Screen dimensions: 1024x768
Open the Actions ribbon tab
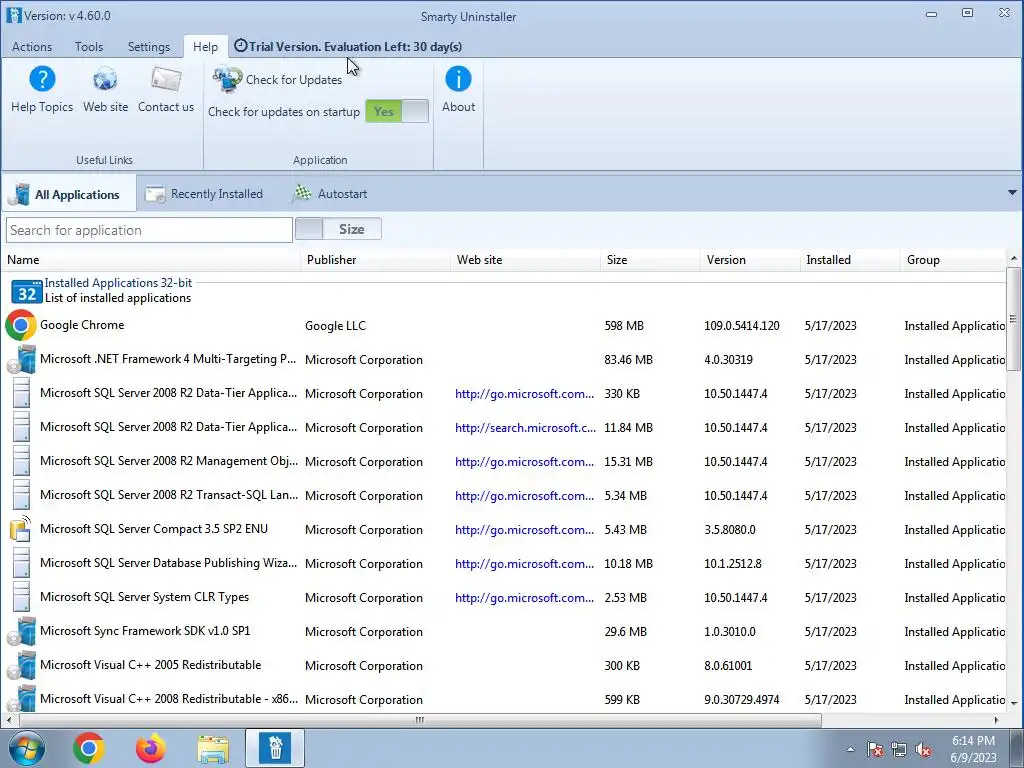pyautogui.click(x=32, y=46)
